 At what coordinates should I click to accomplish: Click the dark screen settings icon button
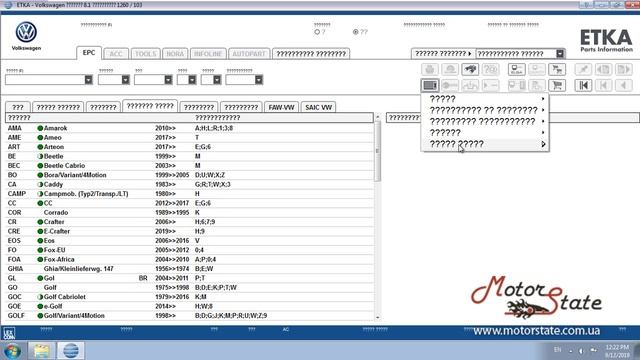[x=429, y=85]
